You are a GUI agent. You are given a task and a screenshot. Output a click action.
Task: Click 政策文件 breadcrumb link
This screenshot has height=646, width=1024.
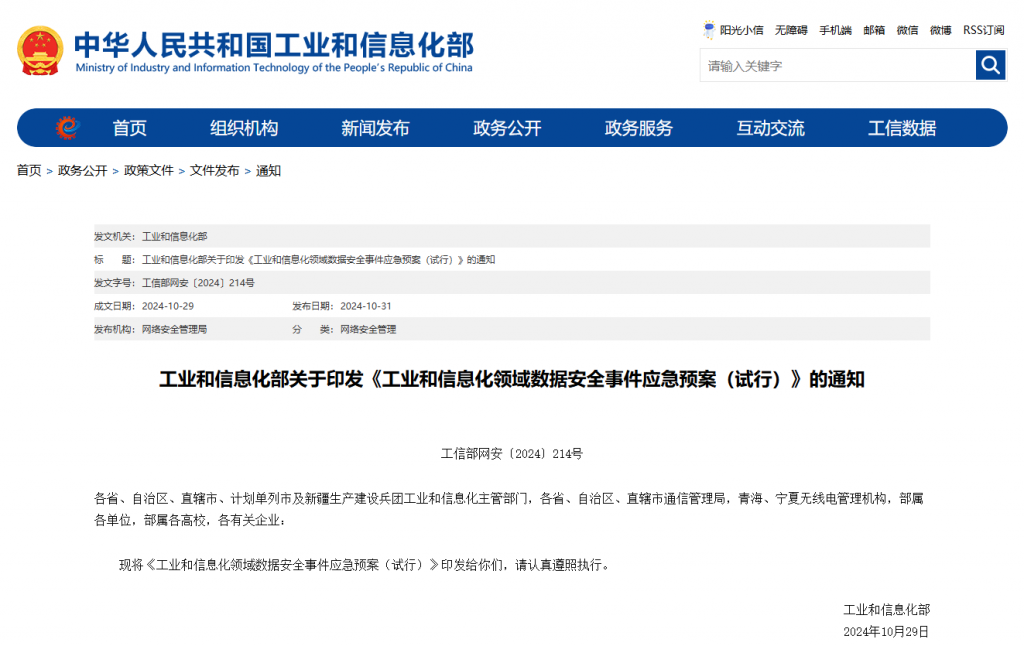pos(148,170)
